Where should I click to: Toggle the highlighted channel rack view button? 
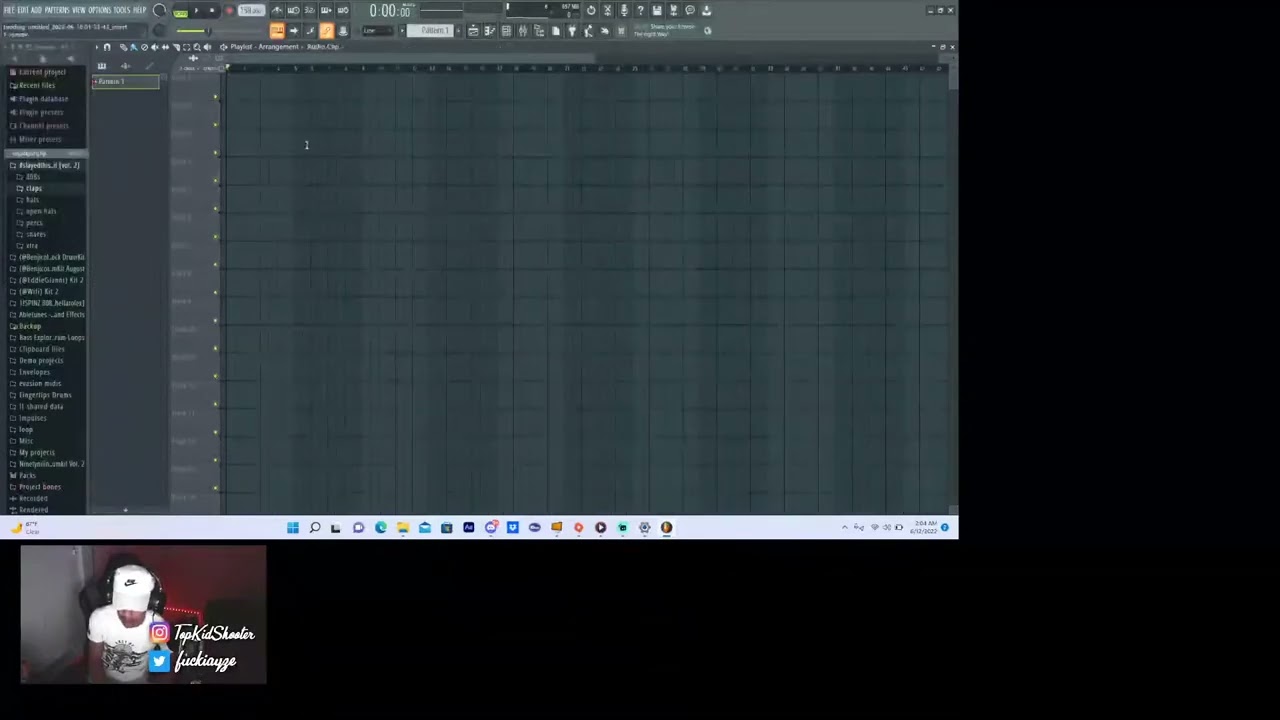[x=326, y=31]
